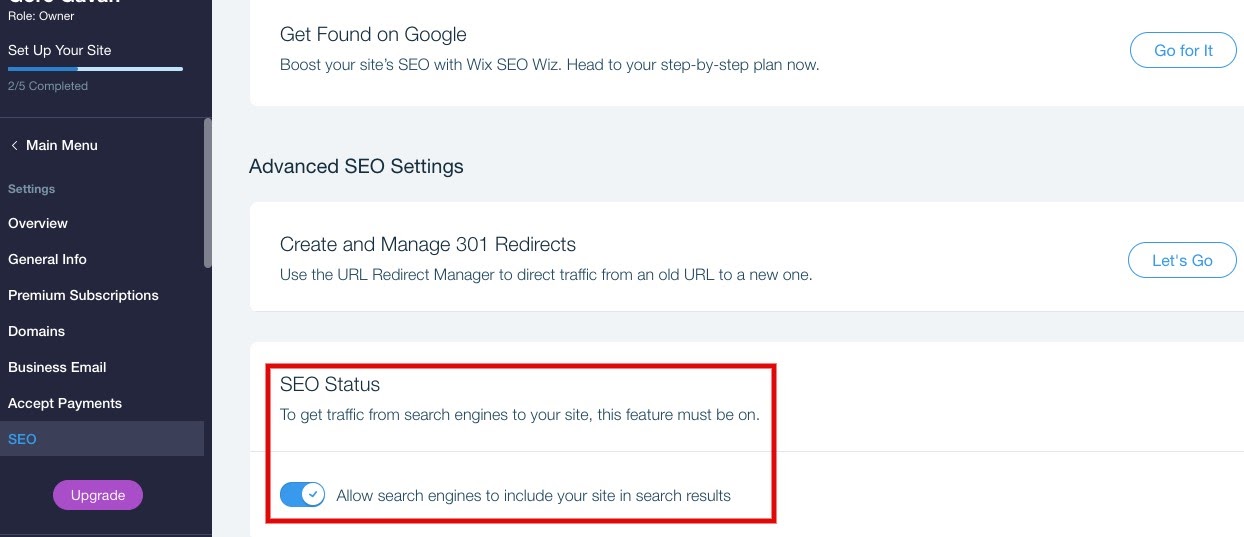Select the highlighted SEO menu item

click(x=22, y=439)
